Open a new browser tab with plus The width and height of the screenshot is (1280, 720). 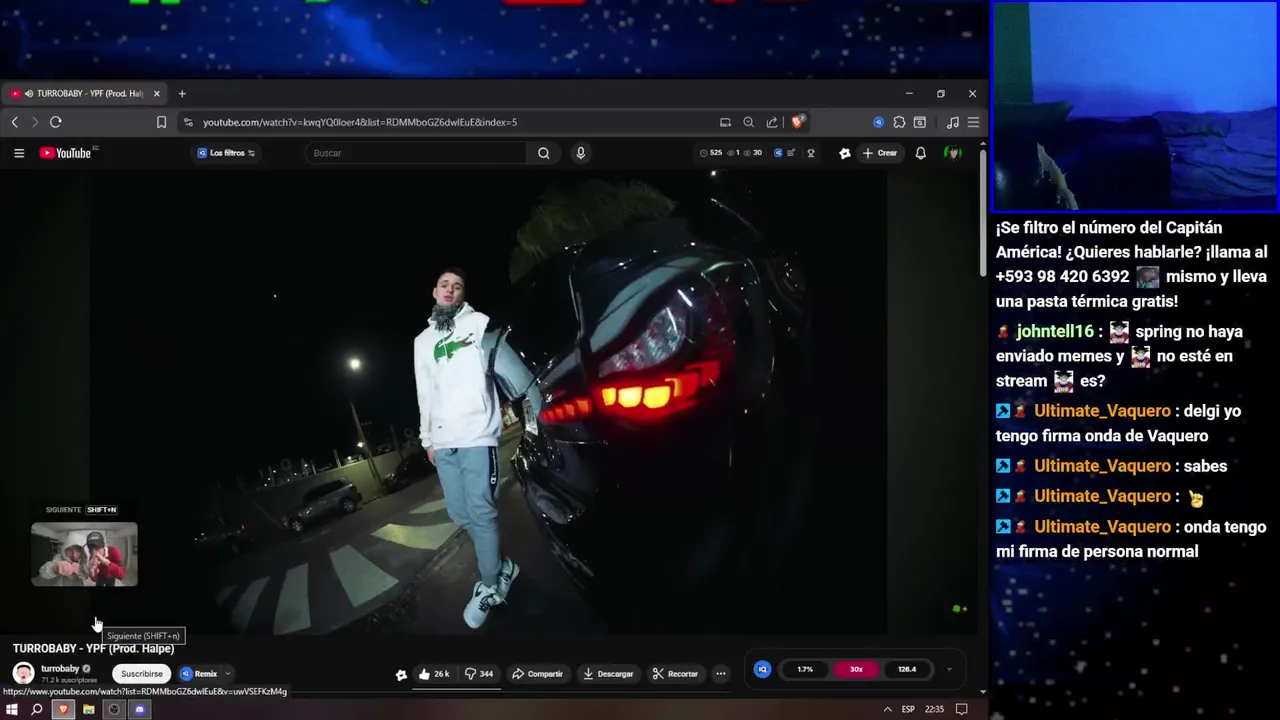pos(182,94)
